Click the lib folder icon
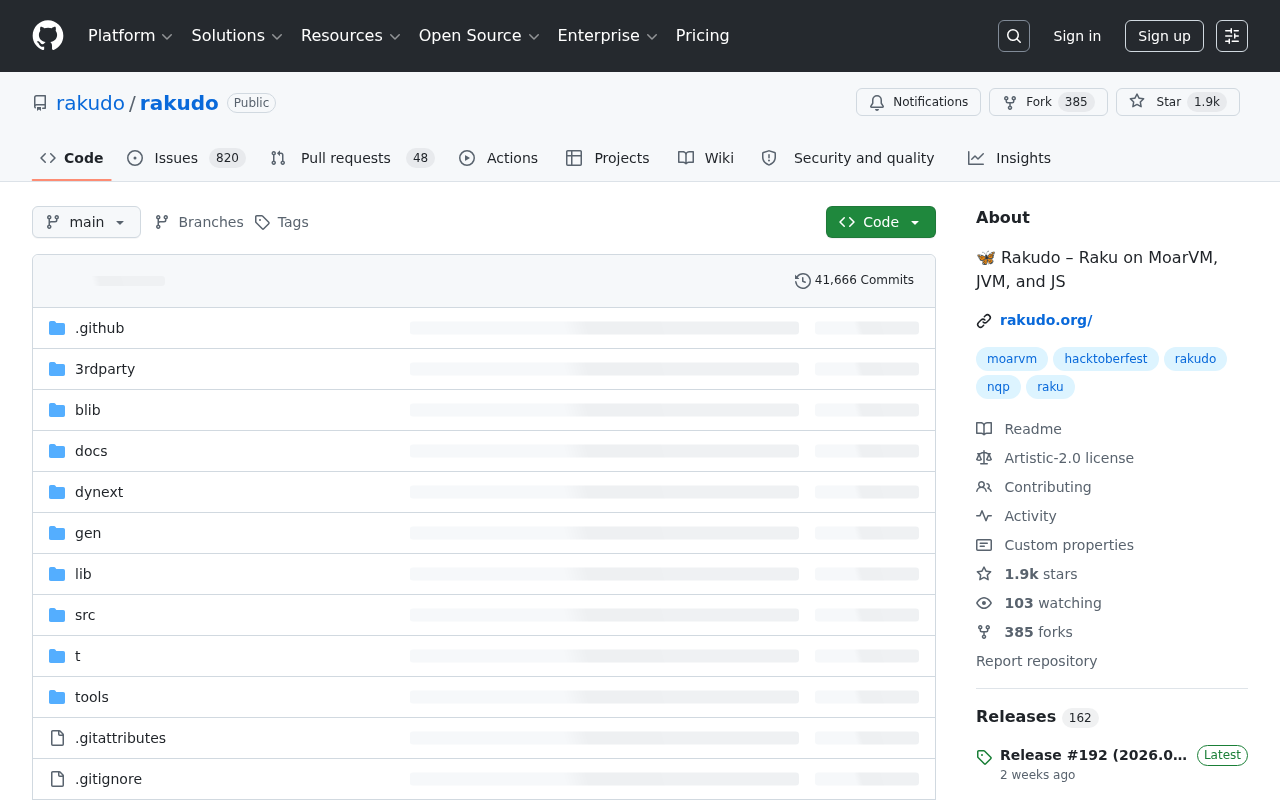 click(x=57, y=574)
